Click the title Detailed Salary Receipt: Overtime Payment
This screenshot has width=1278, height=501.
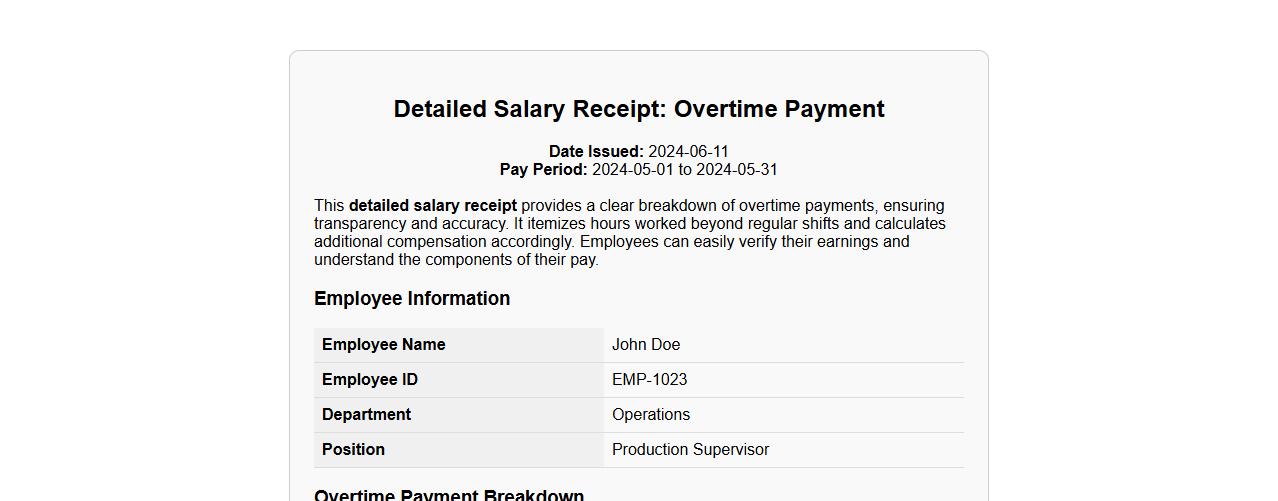coord(639,109)
